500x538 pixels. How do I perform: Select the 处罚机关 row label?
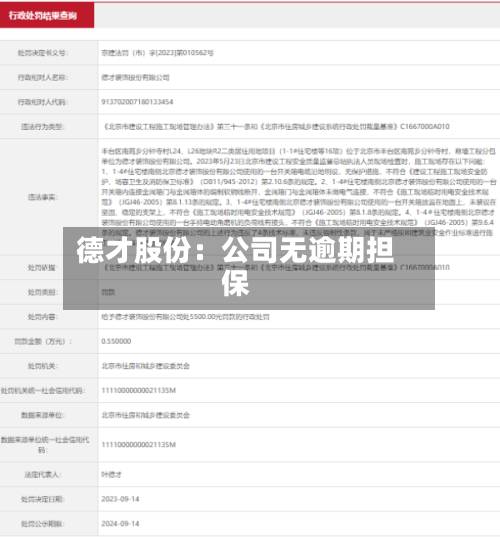click(x=42, y=366)
